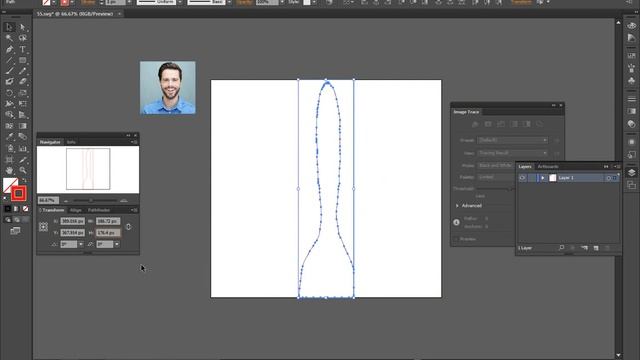This screenshot has width=640, height=360.
Task: Open the Layers panel dock icon
Action: [631, 172]
